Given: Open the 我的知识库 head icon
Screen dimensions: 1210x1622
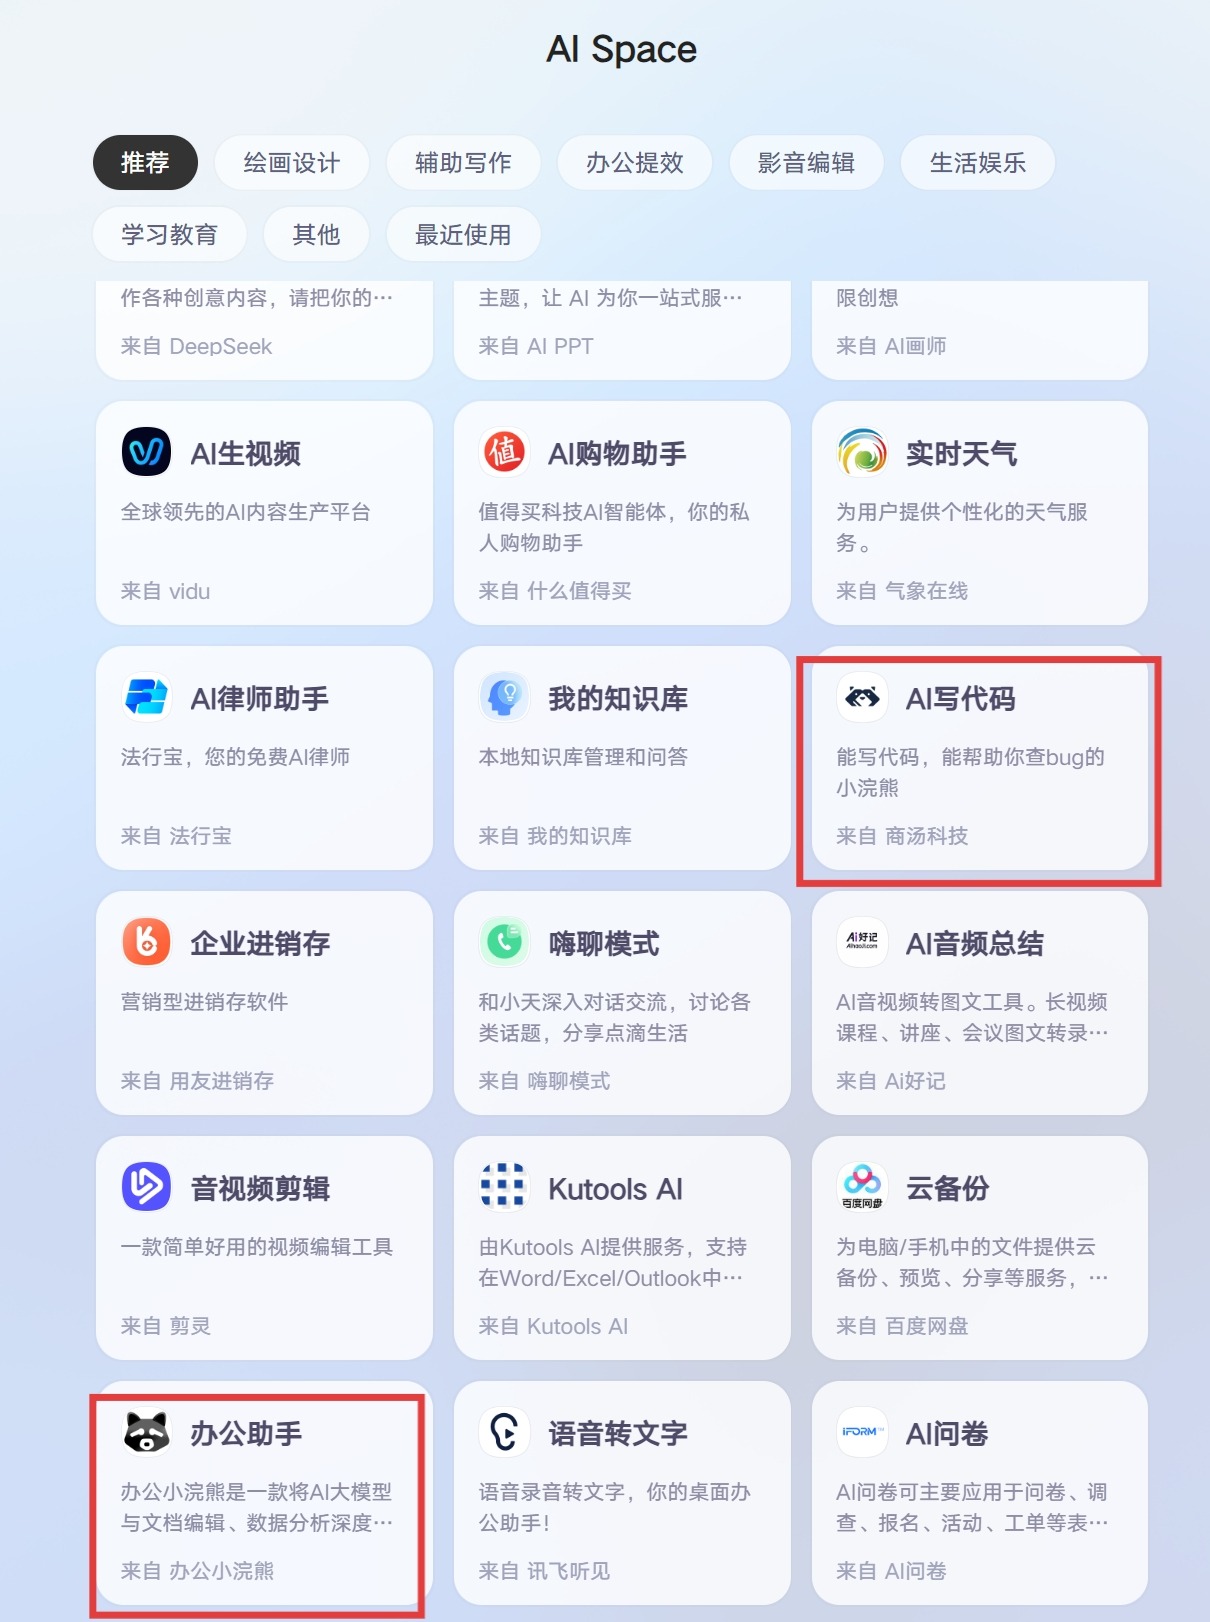Looking at the screenshot, I should pos(504,697).
